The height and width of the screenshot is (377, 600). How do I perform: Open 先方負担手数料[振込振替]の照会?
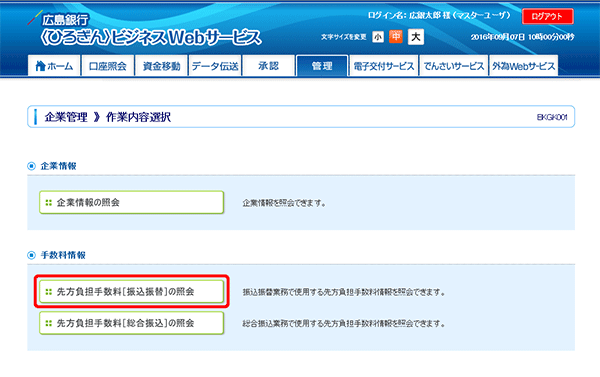132,292
